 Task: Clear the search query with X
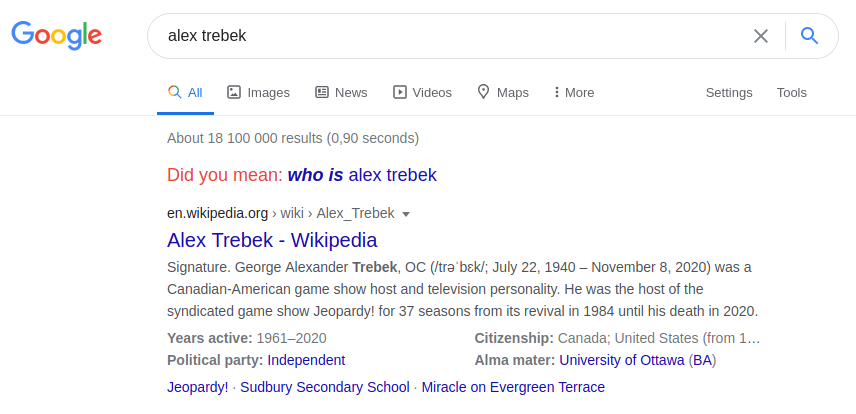pos(760,36)
